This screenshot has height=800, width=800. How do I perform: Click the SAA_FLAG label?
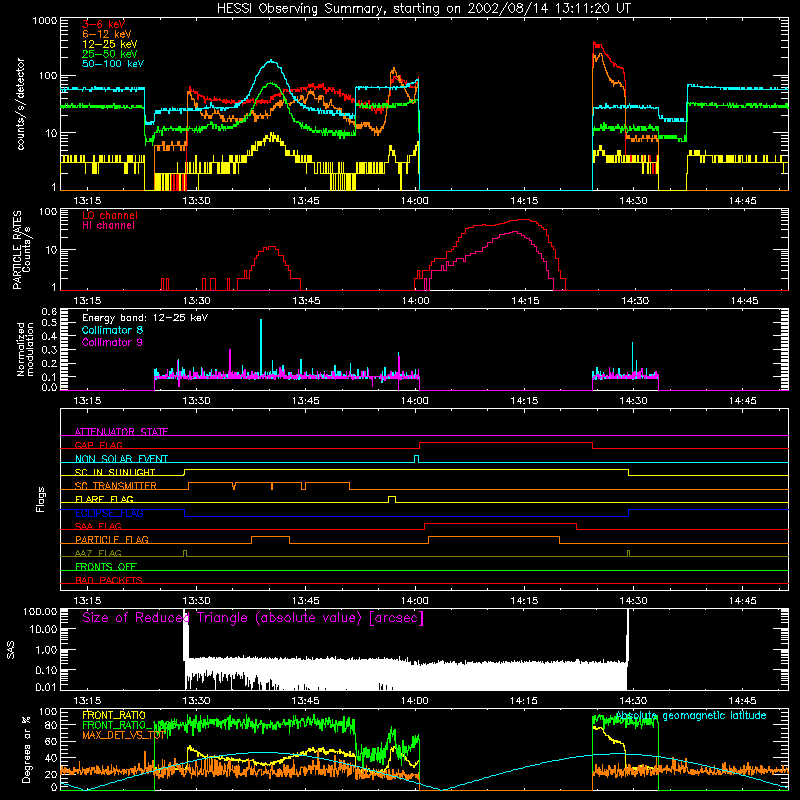pos(98,526)
